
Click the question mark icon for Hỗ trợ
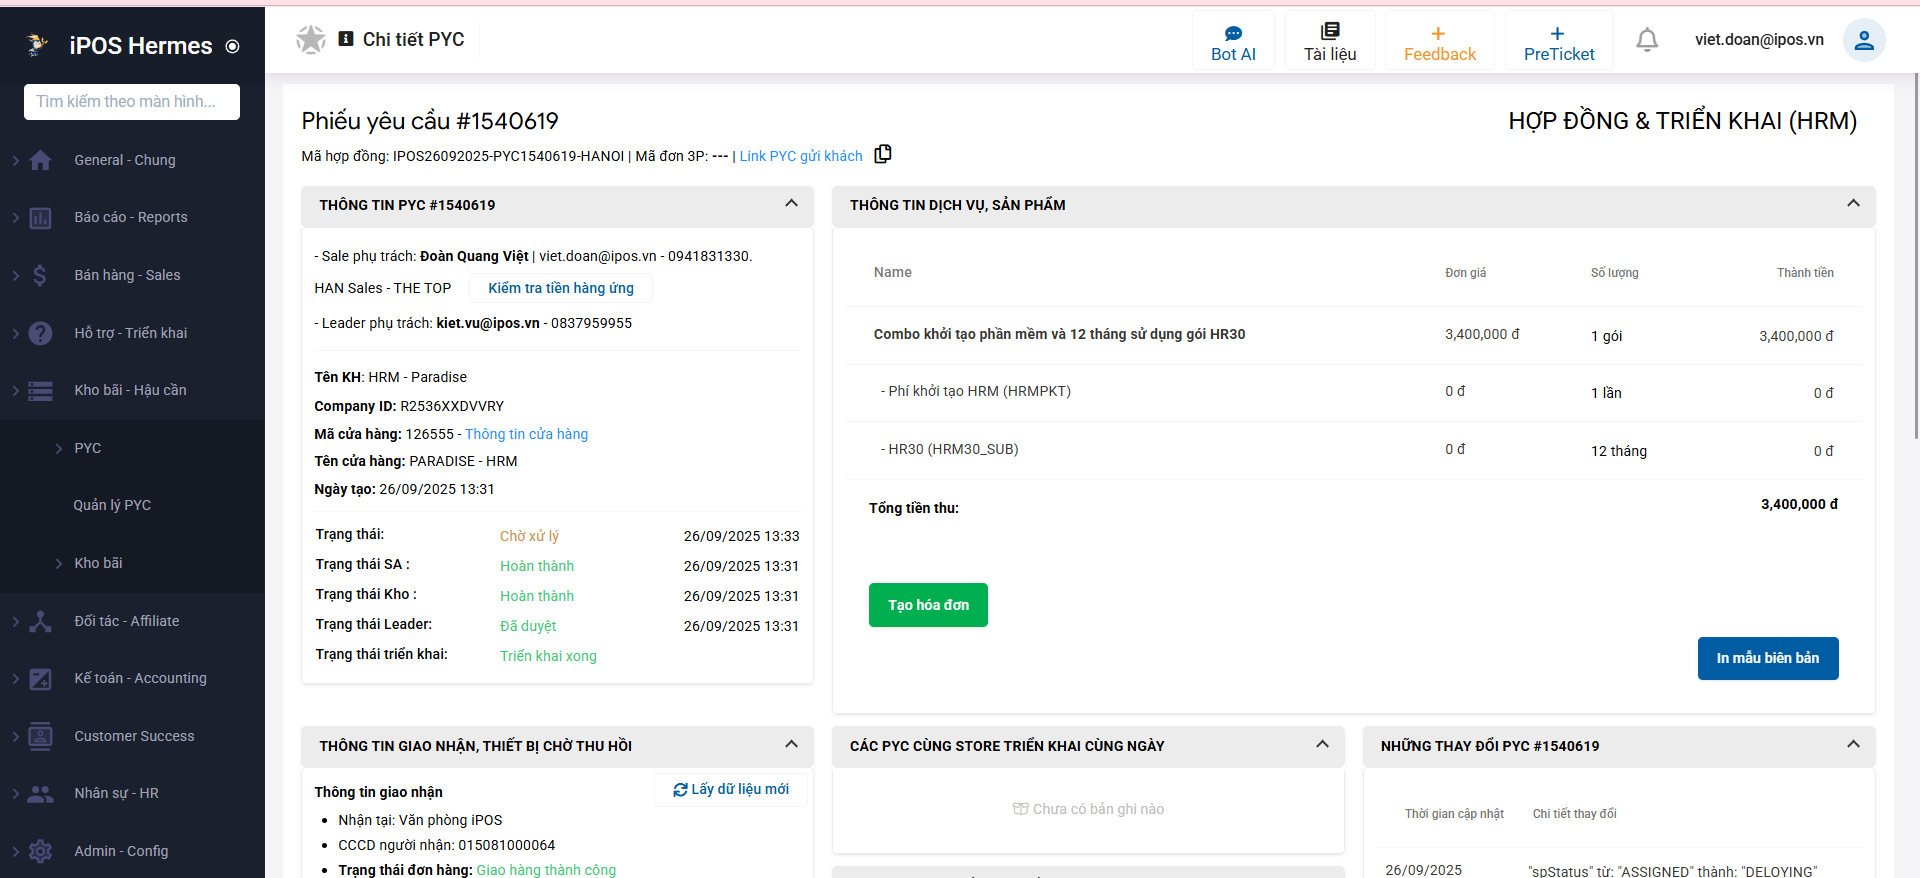(x=41, y=333)
